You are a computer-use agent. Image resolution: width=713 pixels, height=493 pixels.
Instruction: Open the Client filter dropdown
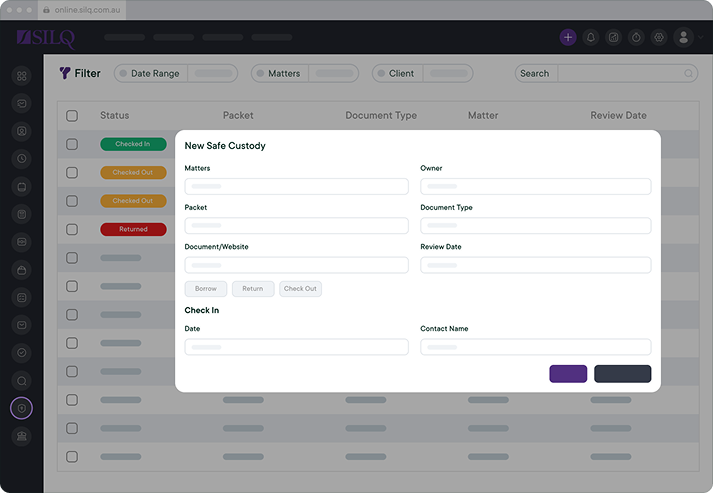(422, 73)
